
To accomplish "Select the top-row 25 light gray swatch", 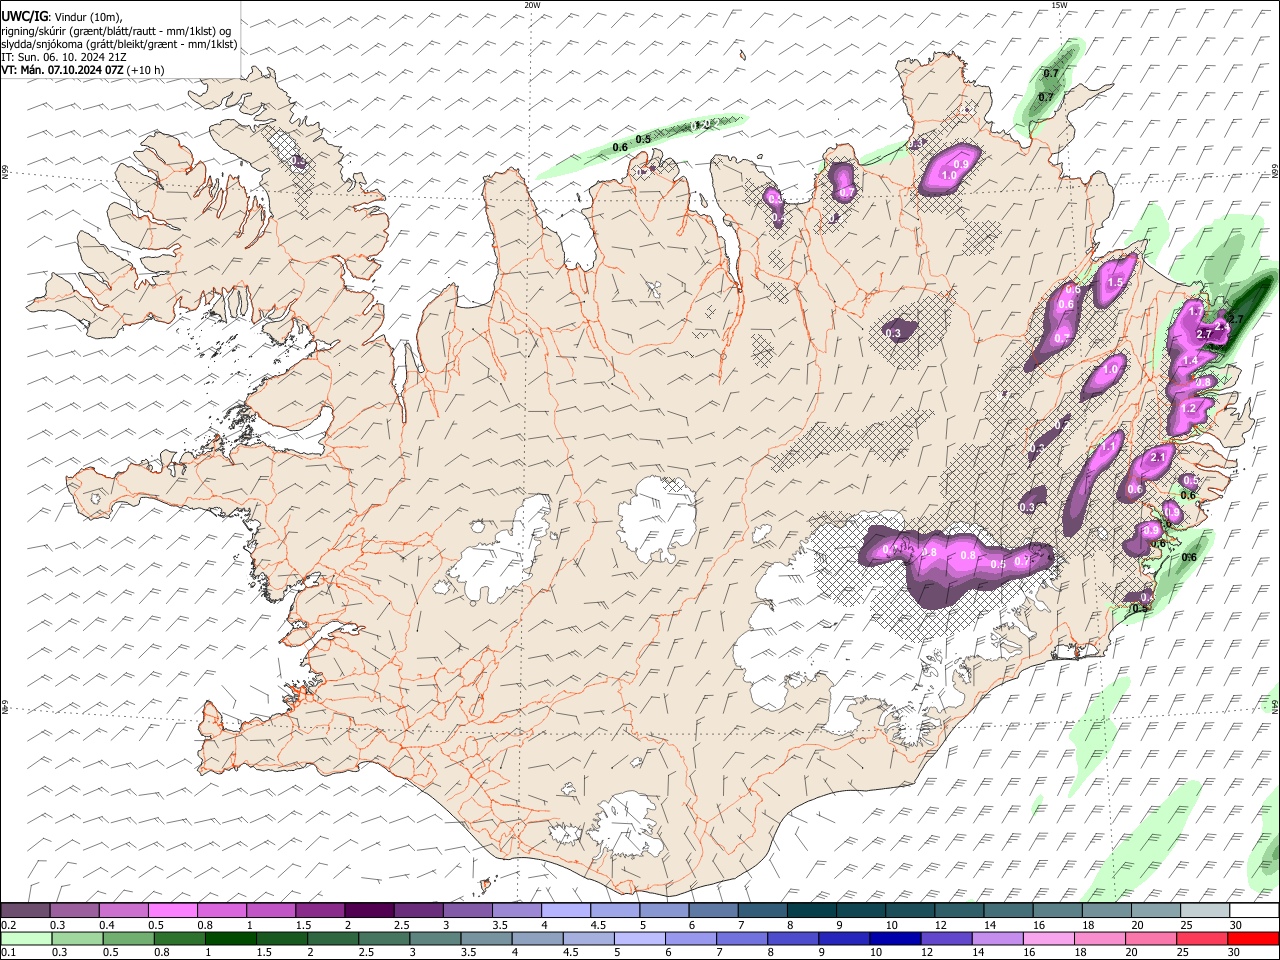I will tap(1205, 910).
